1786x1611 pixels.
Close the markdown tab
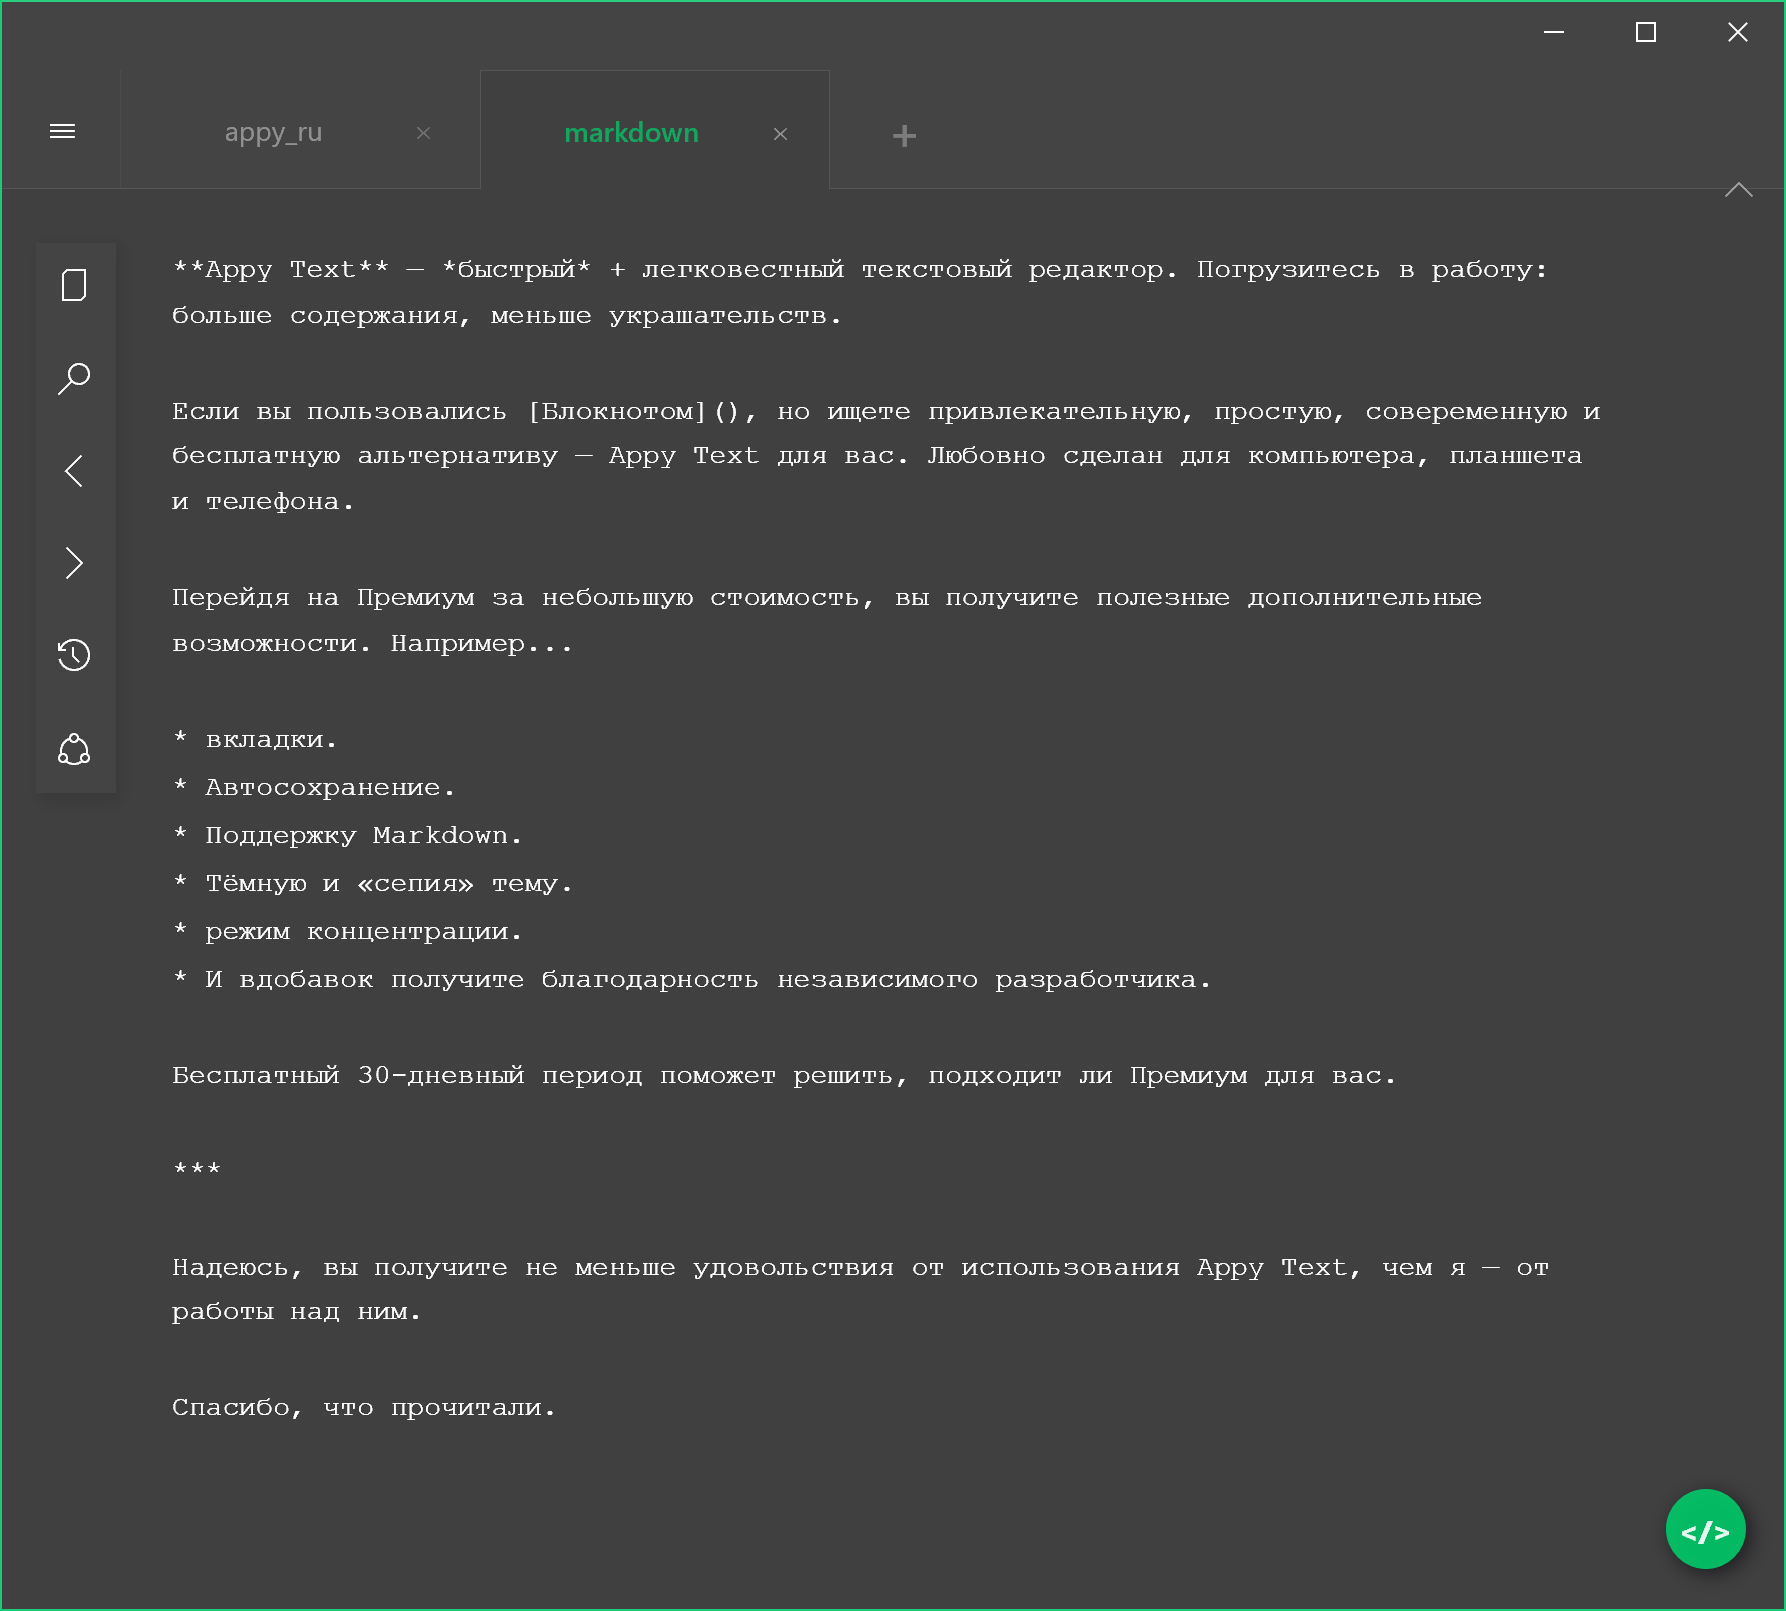781,134
